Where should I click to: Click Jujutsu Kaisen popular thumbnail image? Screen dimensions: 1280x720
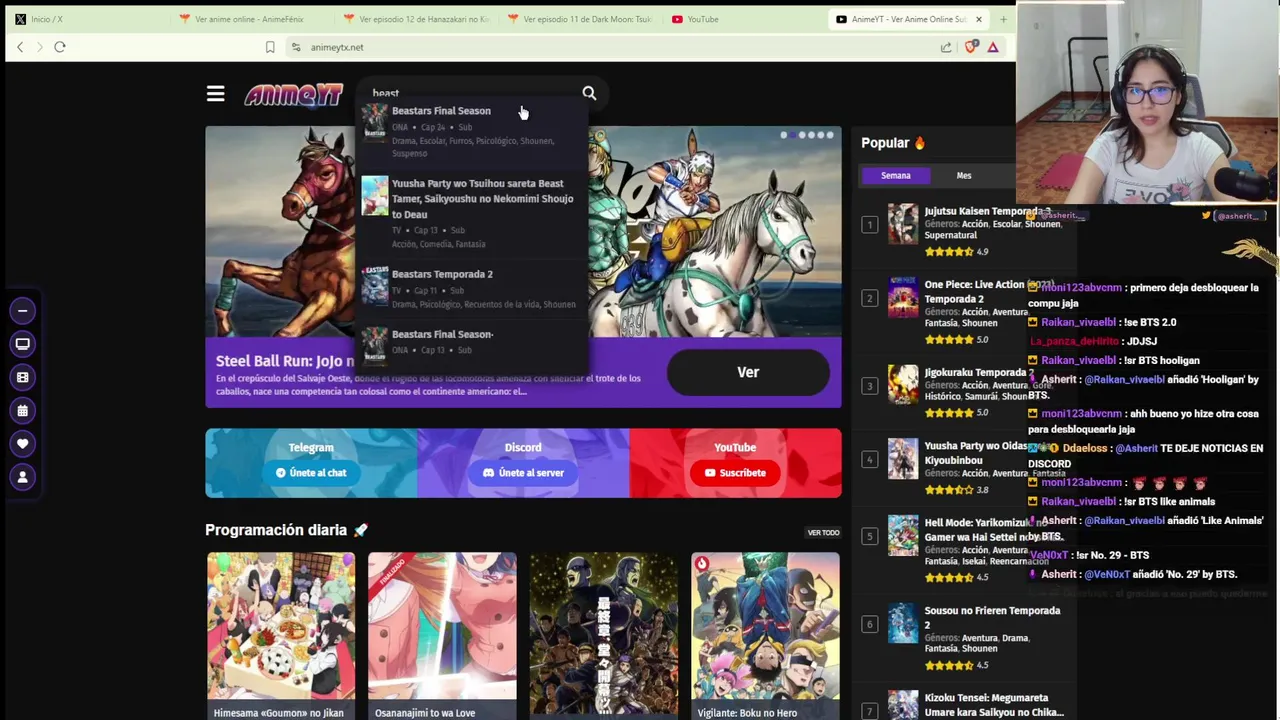(903, 225)
